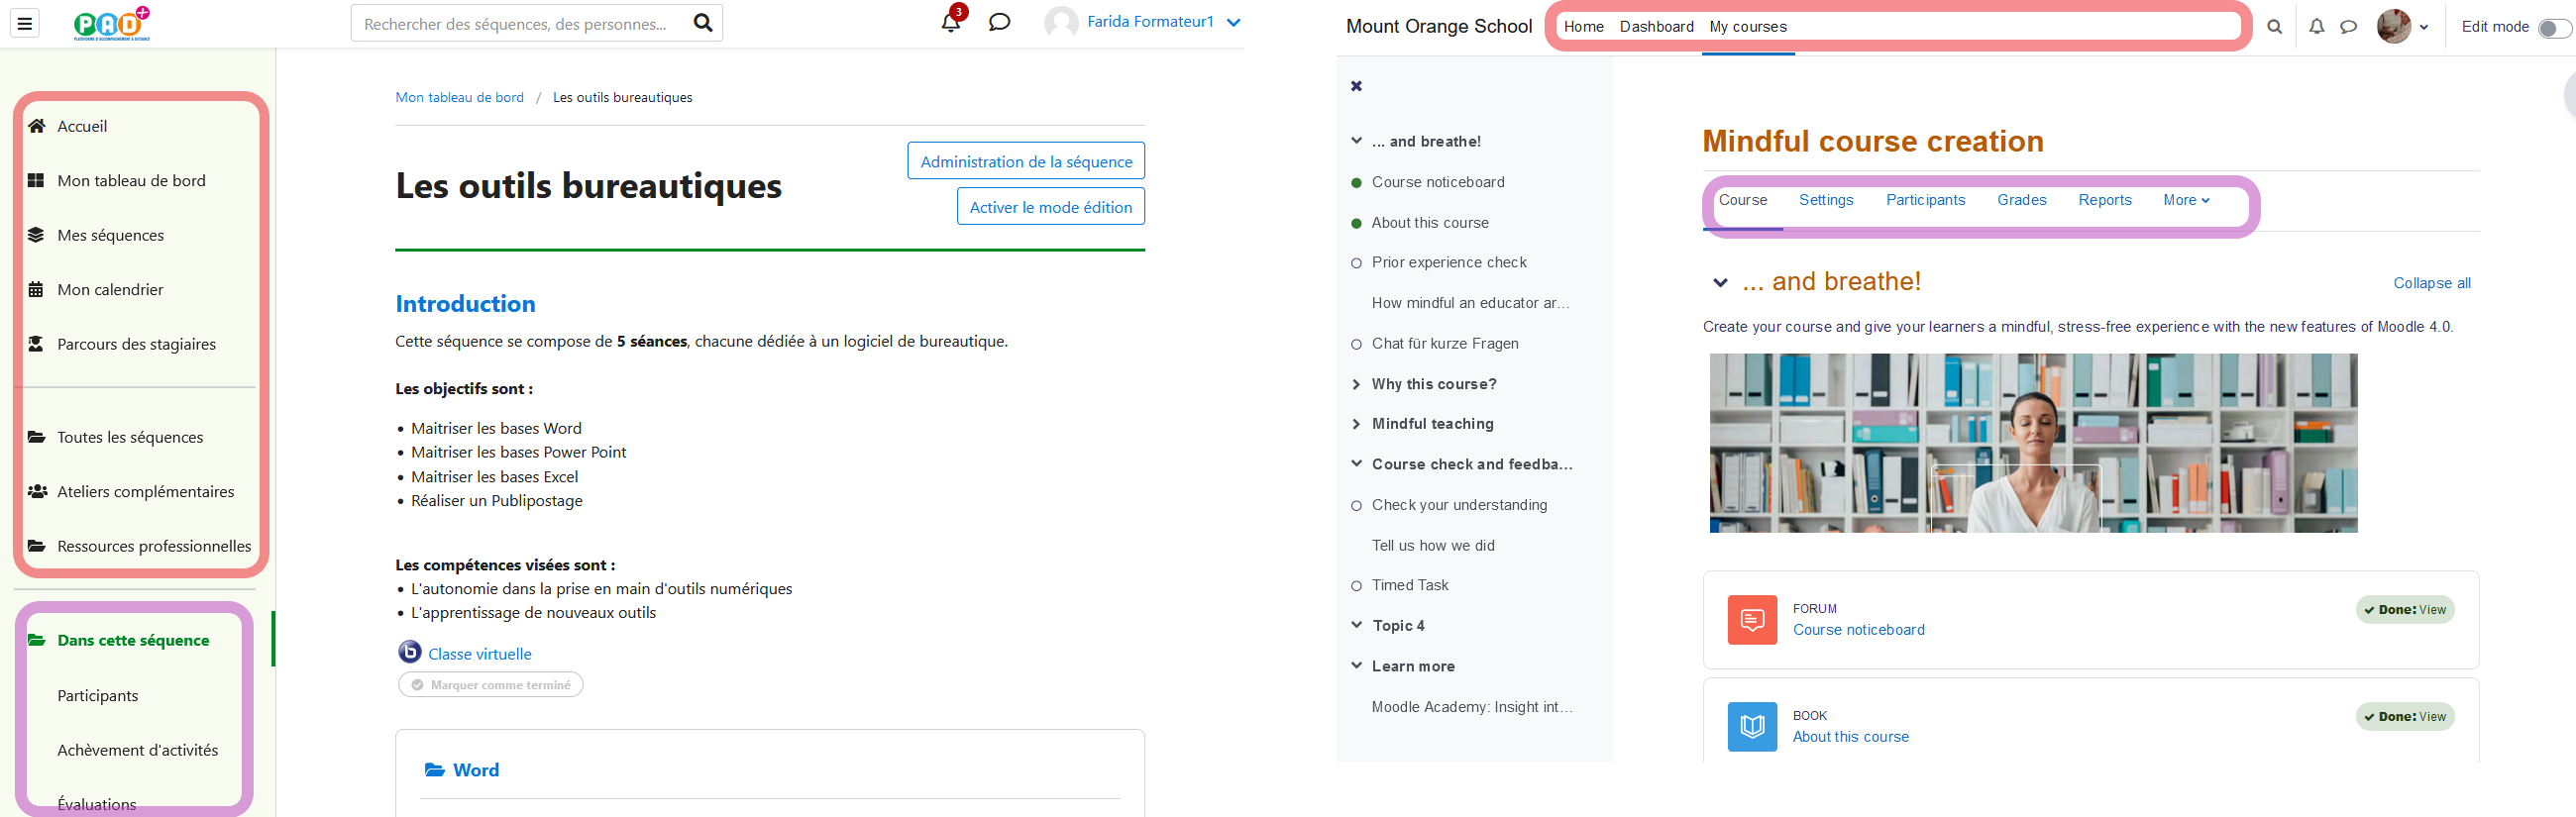Image resolution: width=2576 pixels, height=817 pixels.
Task: Click the Accueil home icon
Action: click(36, 126)
